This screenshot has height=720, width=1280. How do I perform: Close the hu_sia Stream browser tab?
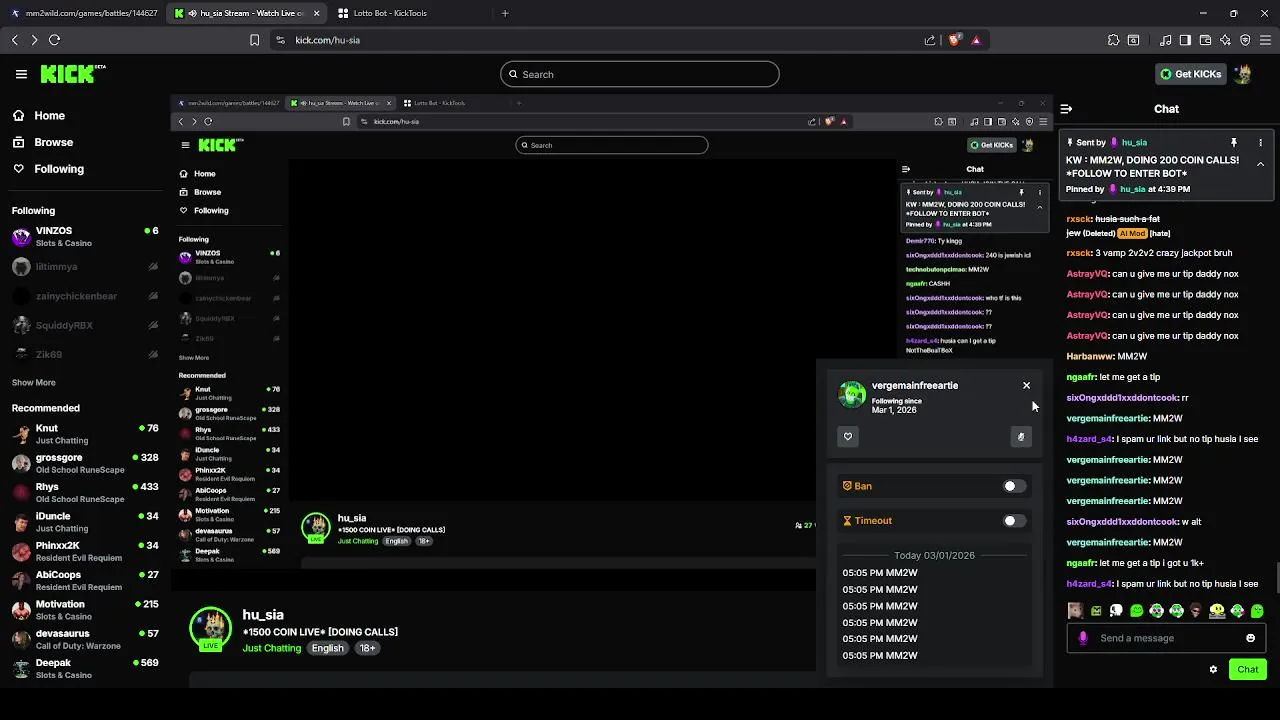point(317,13)
